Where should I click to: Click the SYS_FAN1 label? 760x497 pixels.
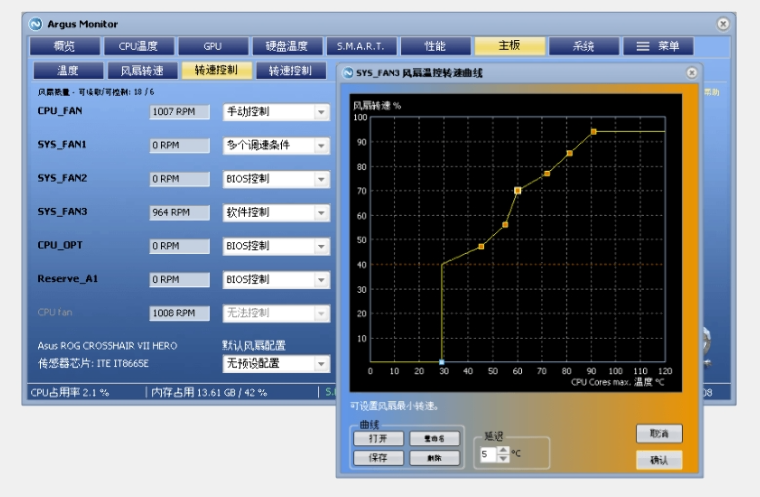[x=62, y=144]
